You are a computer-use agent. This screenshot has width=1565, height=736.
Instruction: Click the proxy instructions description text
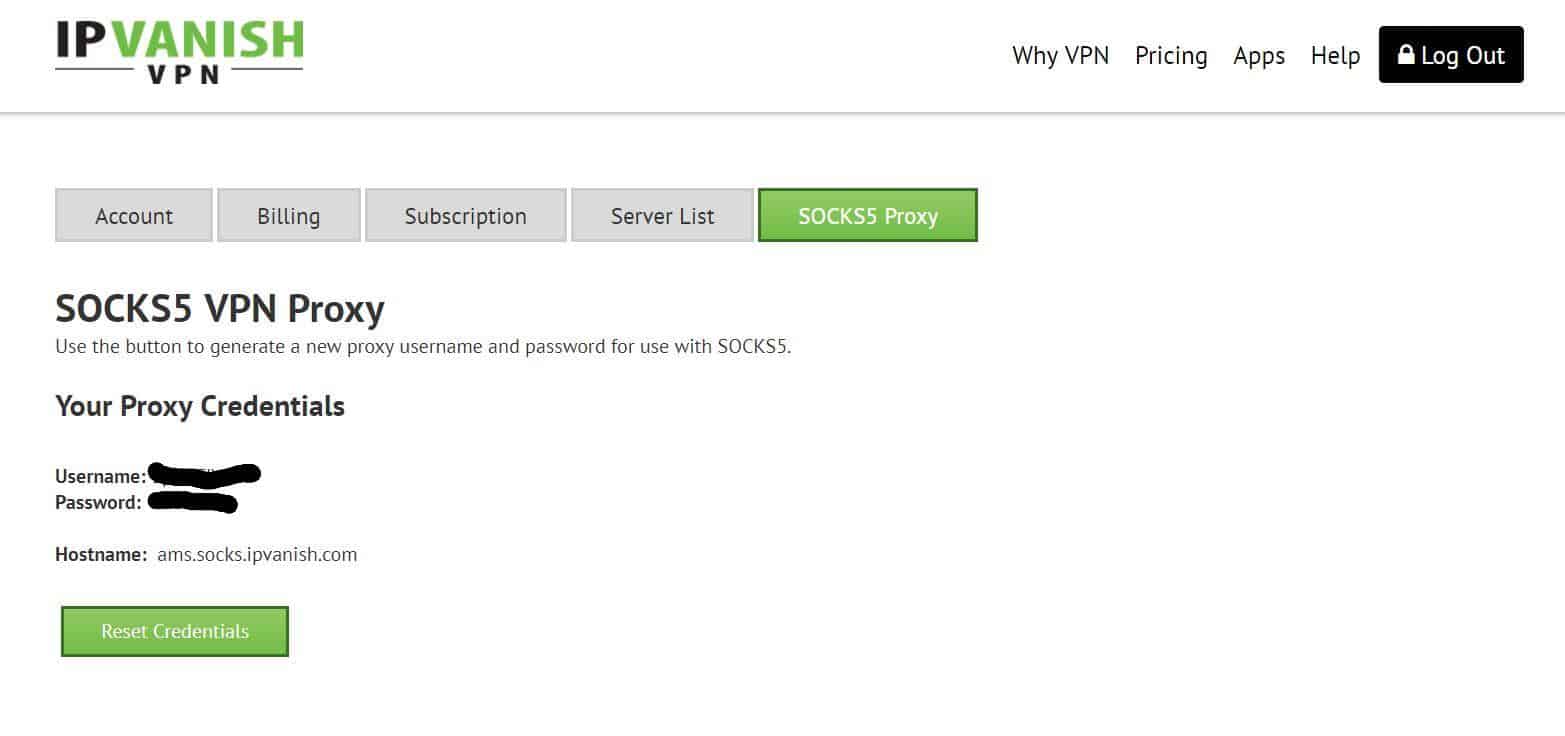[423, 347]
